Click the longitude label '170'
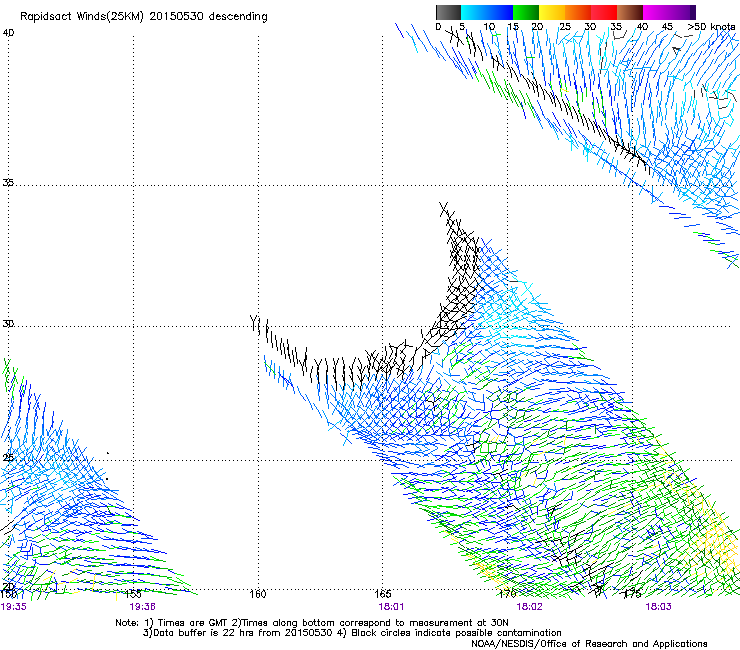This screenshot has height=650, width=740. 507,593
